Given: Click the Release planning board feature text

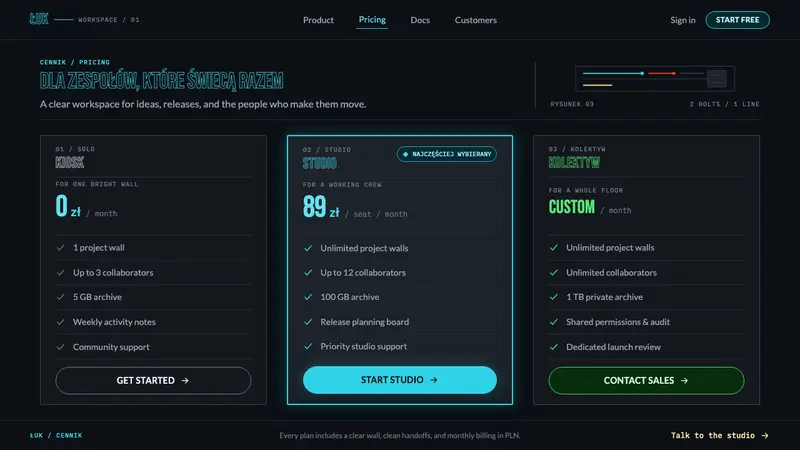Looking at the screenshot, I should 364,322.
